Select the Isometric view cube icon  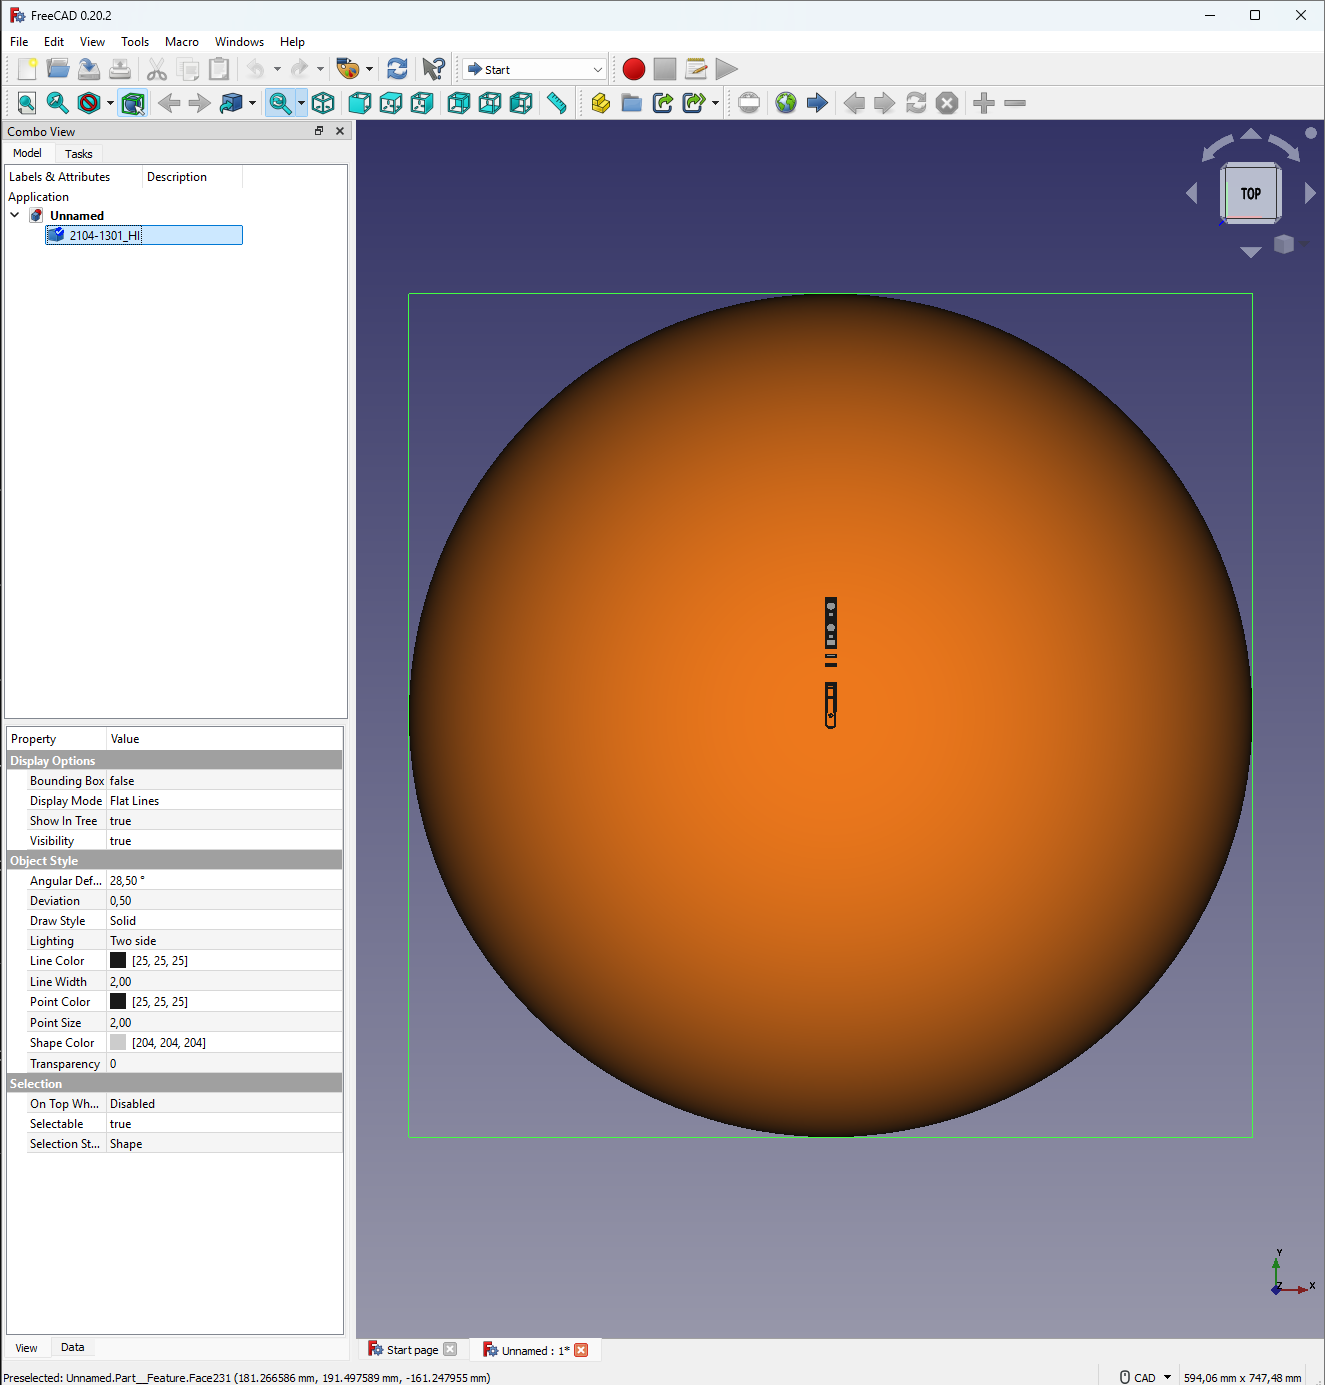tap(323, 103)
